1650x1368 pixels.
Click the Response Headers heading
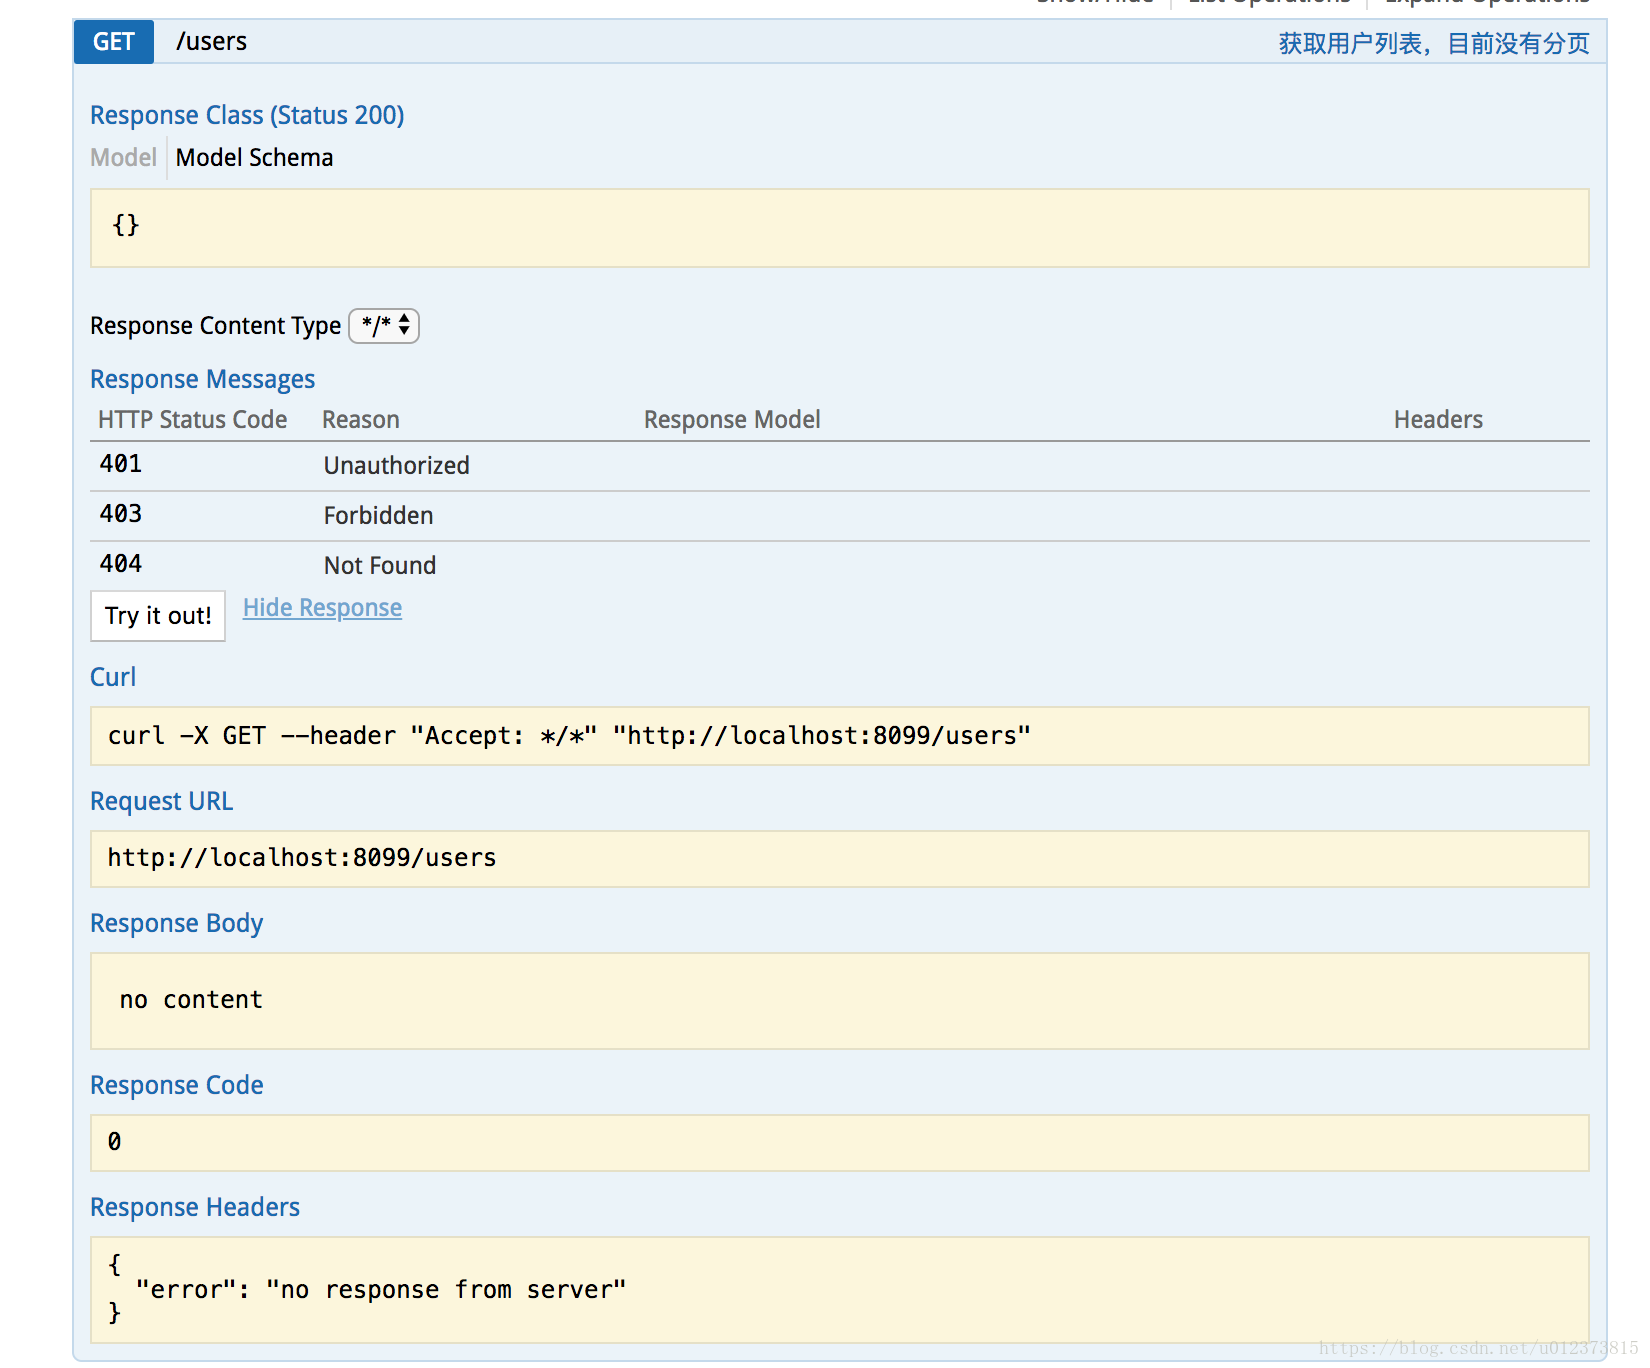pos(195,1208)
